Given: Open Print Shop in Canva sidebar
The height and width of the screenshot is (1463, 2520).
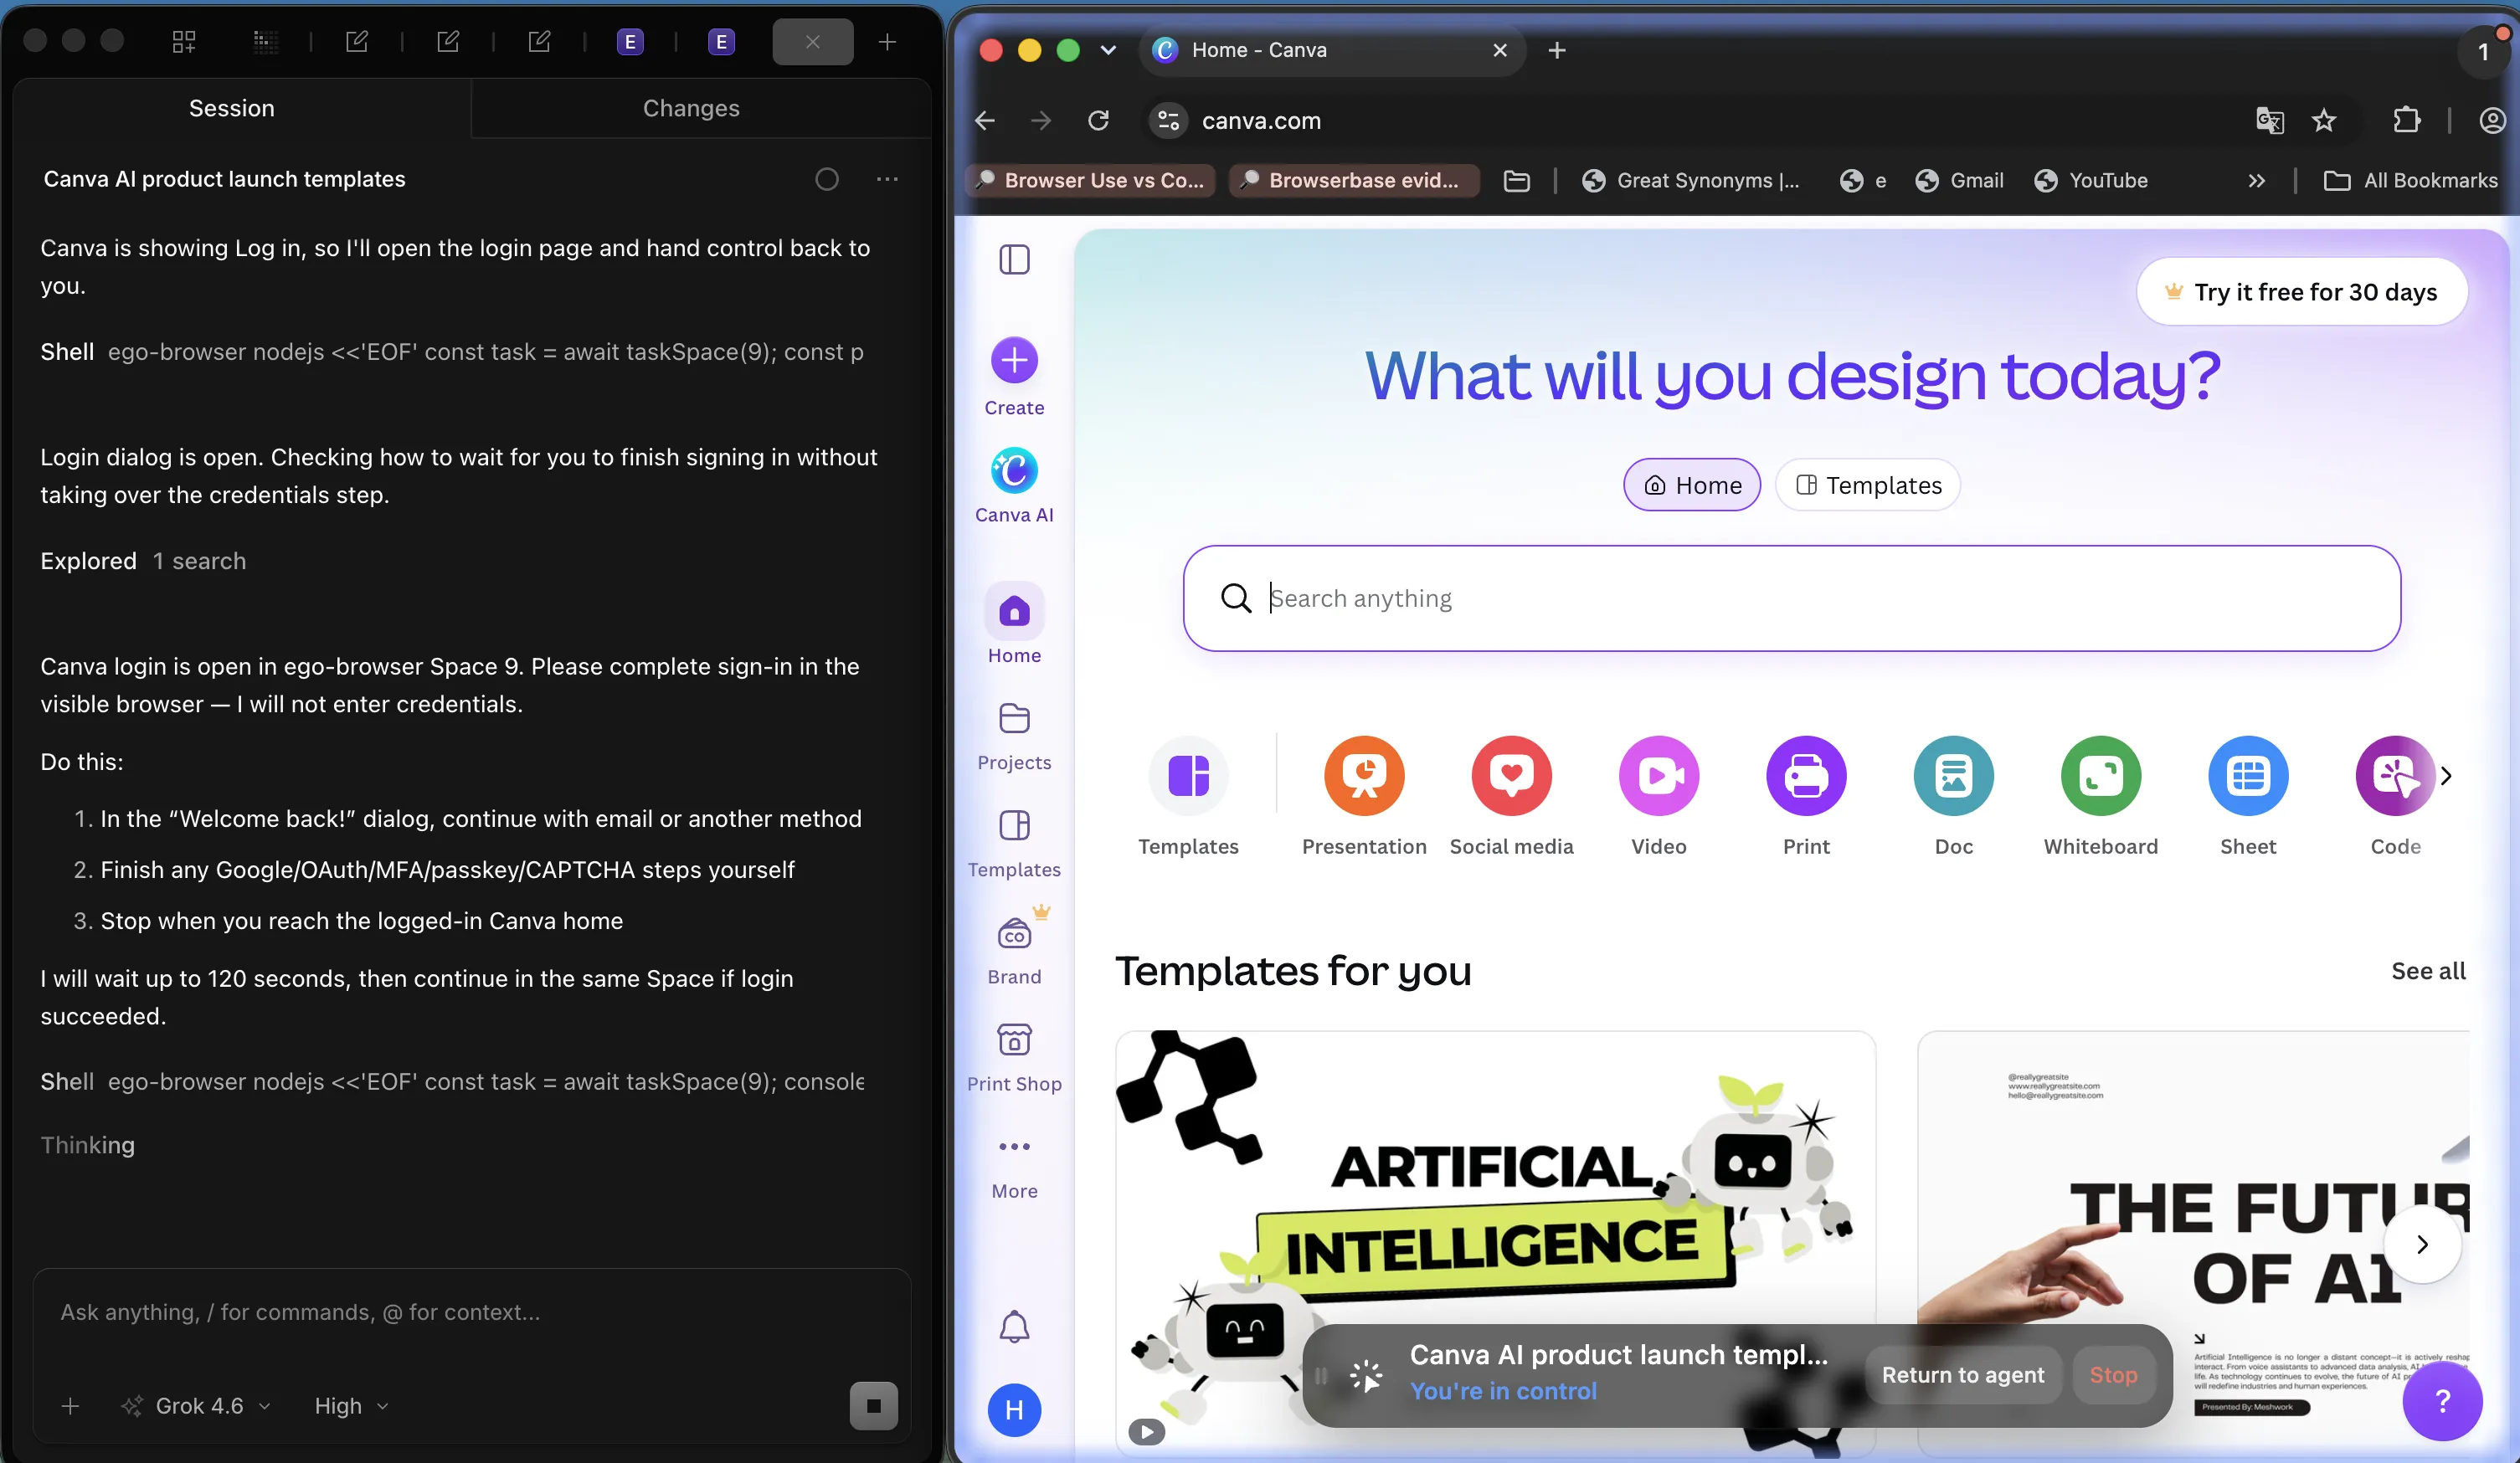Looking at the screenshot, I should 1014,1057.
